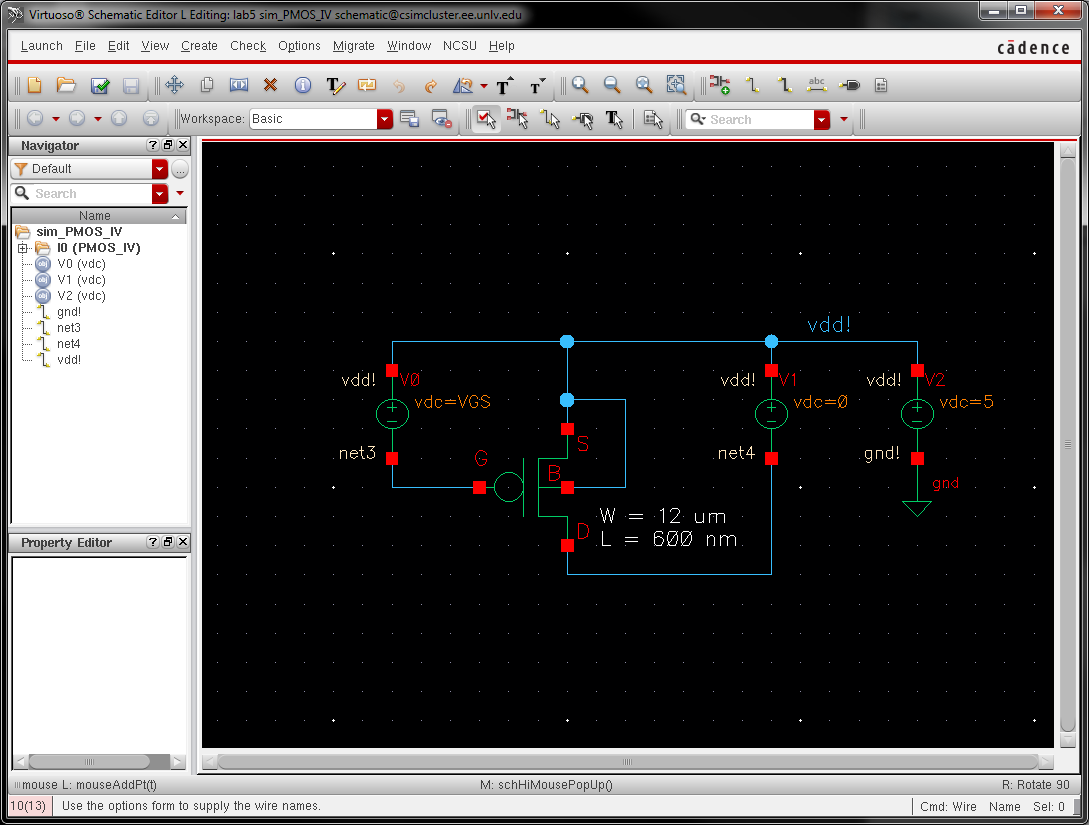
Task: Select the Create Pin tool icon
Action: (849, 86)
